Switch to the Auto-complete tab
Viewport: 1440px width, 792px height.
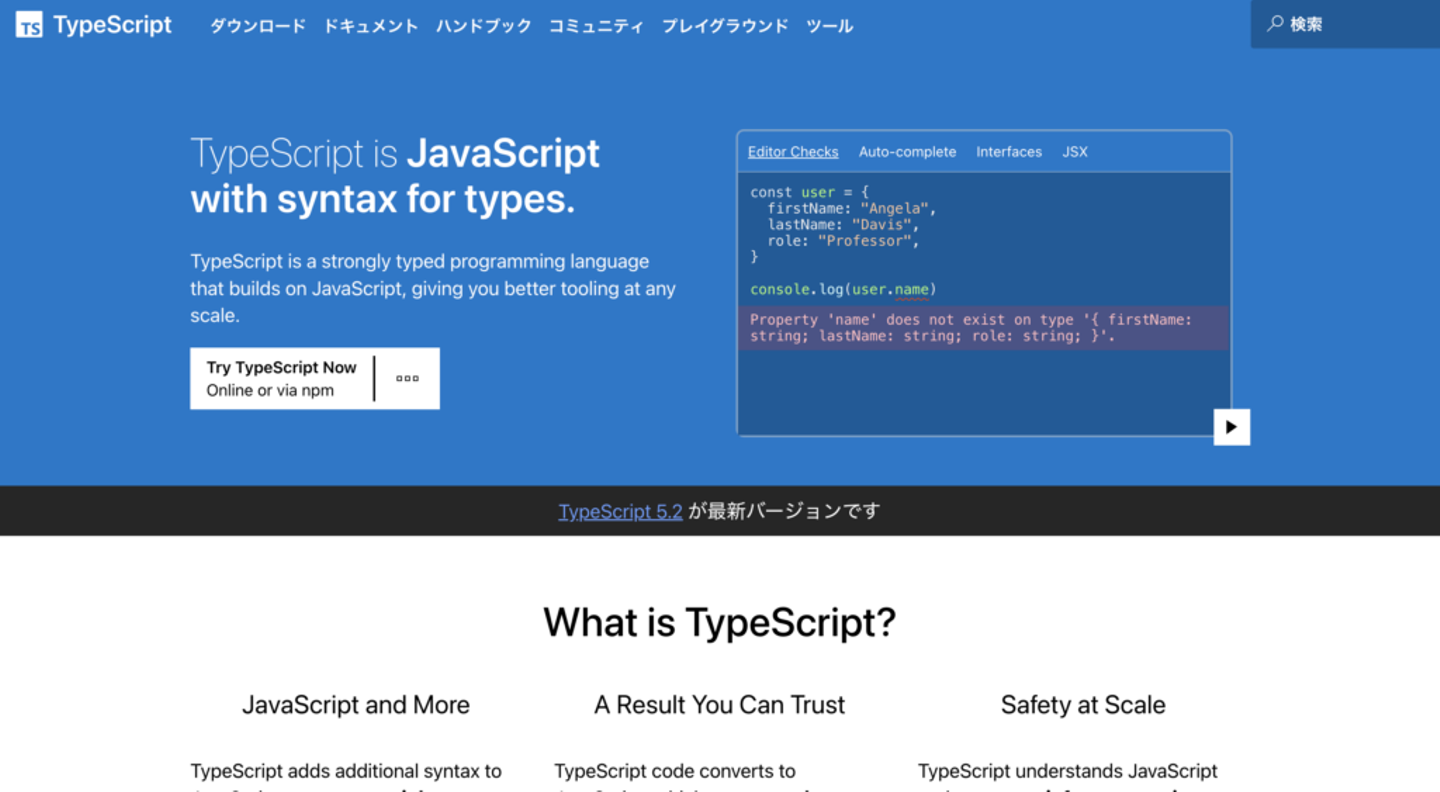pyautogui.click(x=907, y=152)
